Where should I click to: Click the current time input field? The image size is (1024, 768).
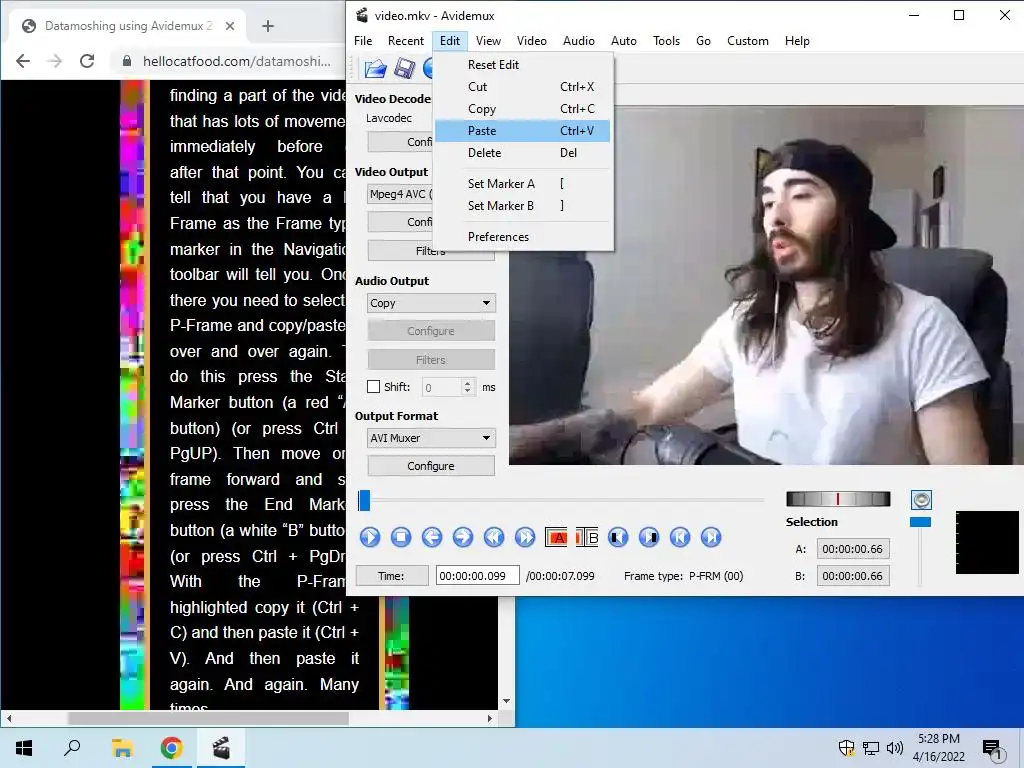click(477, 576)
